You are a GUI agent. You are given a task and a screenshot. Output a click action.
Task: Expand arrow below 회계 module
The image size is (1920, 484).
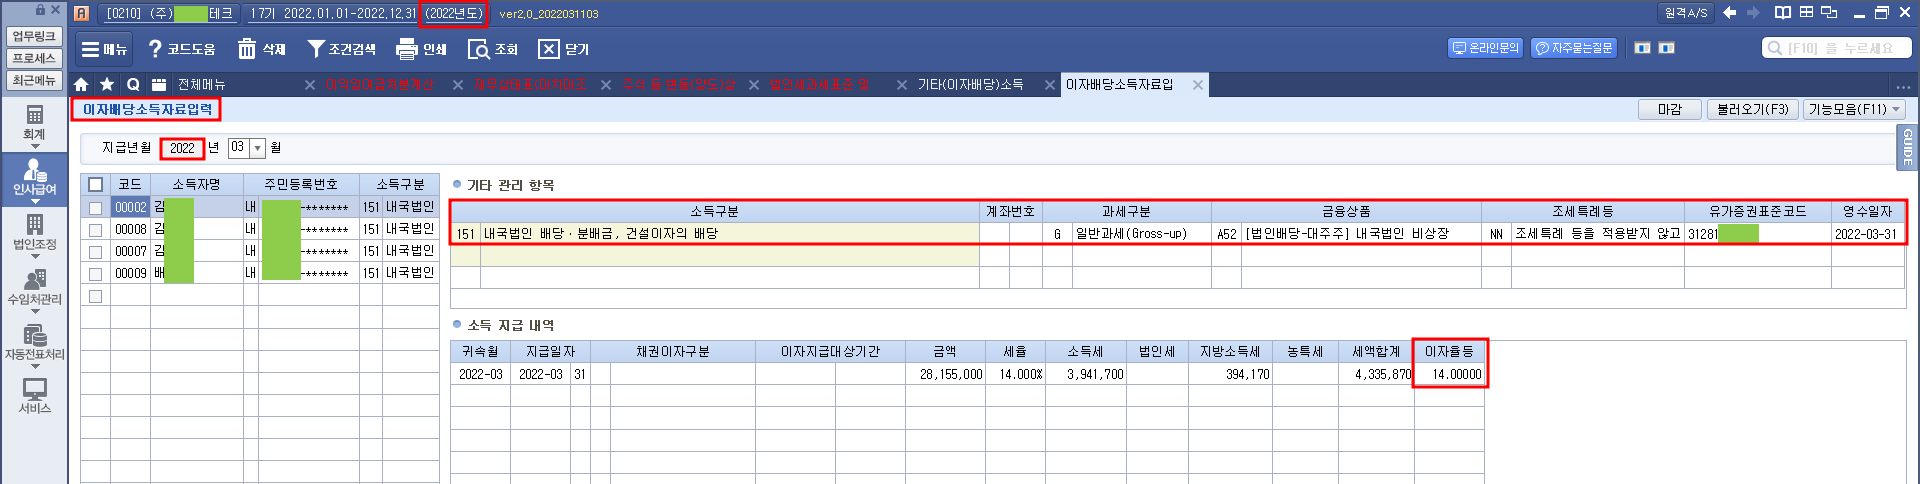click(34, 146)
